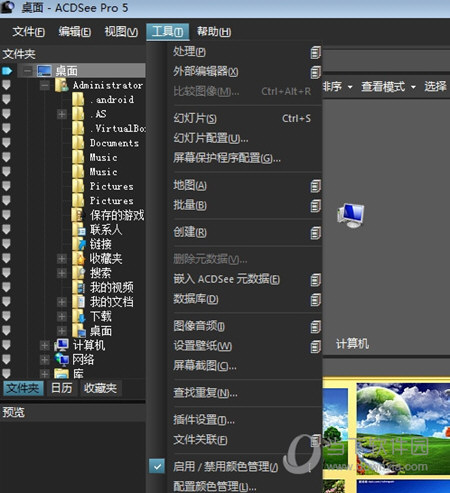
Task: Open the 设置壁纸(W) submenu
Action: pos(244,346)
